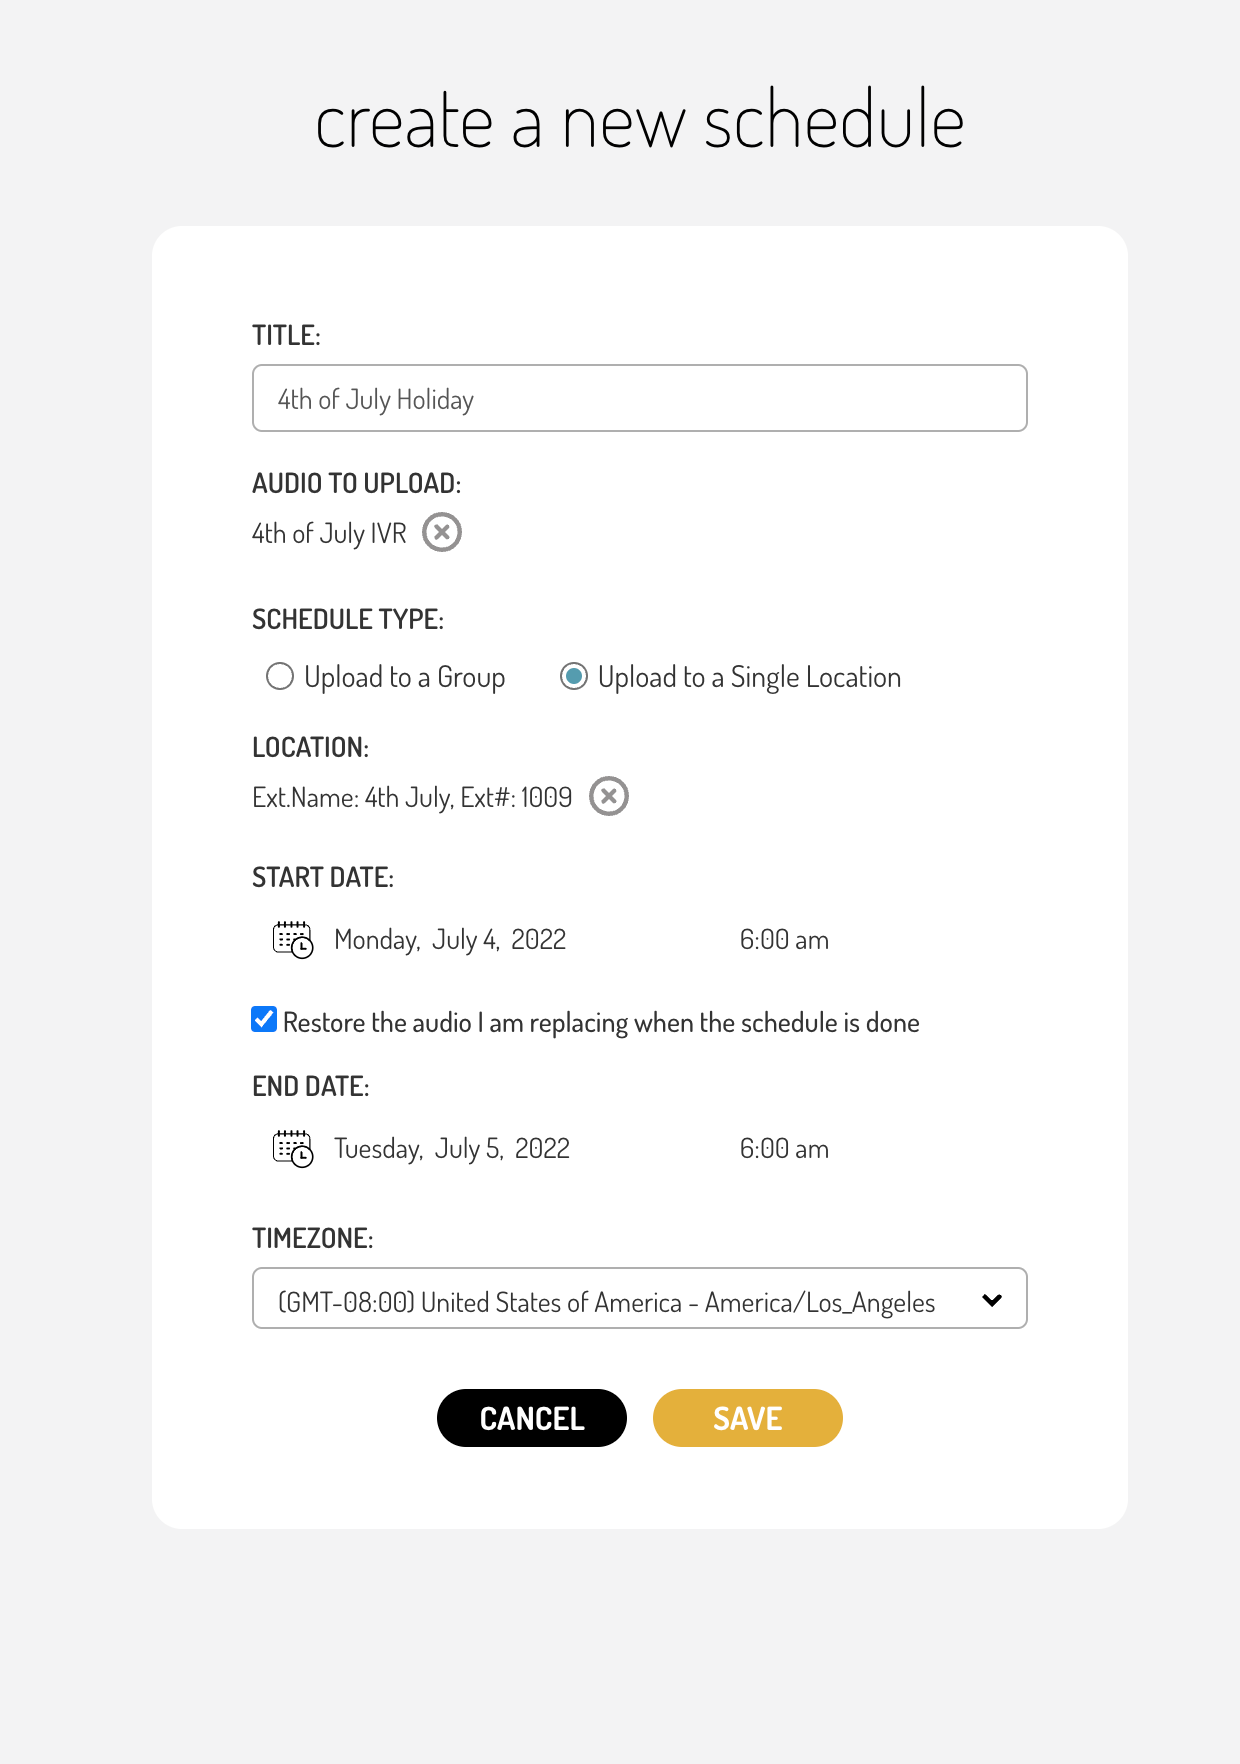Open the start date calendar icon
This screenshot has height=1764, width=1240.
pos(293,940)
